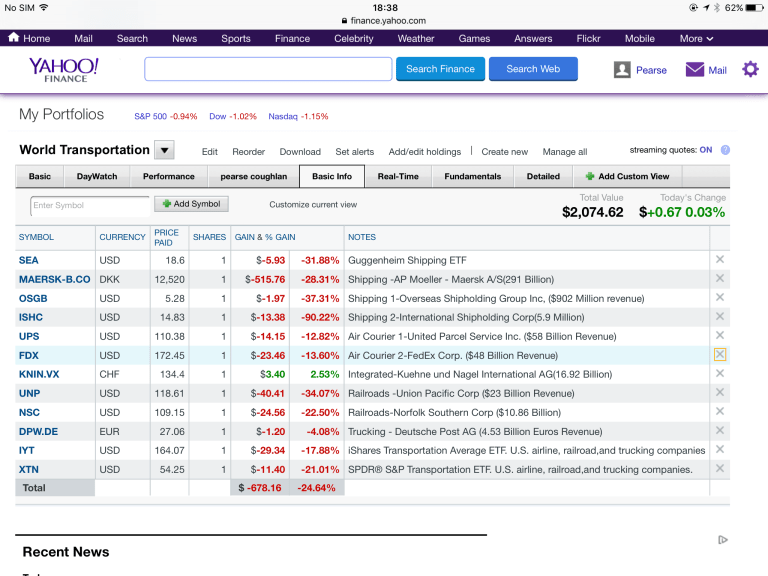Remove the NSC row with X
The width and height of the screenshot is (768, 576).
[720, 411]
